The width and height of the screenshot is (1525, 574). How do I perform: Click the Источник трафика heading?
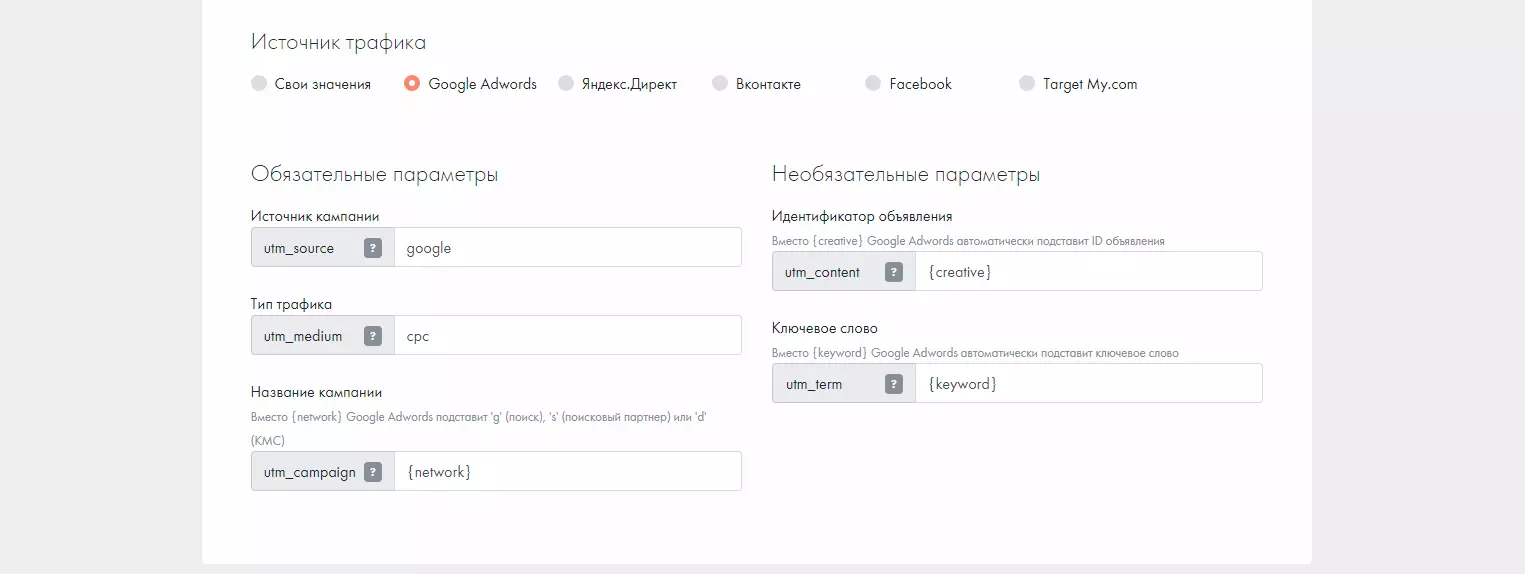click(x=338, y=42)
